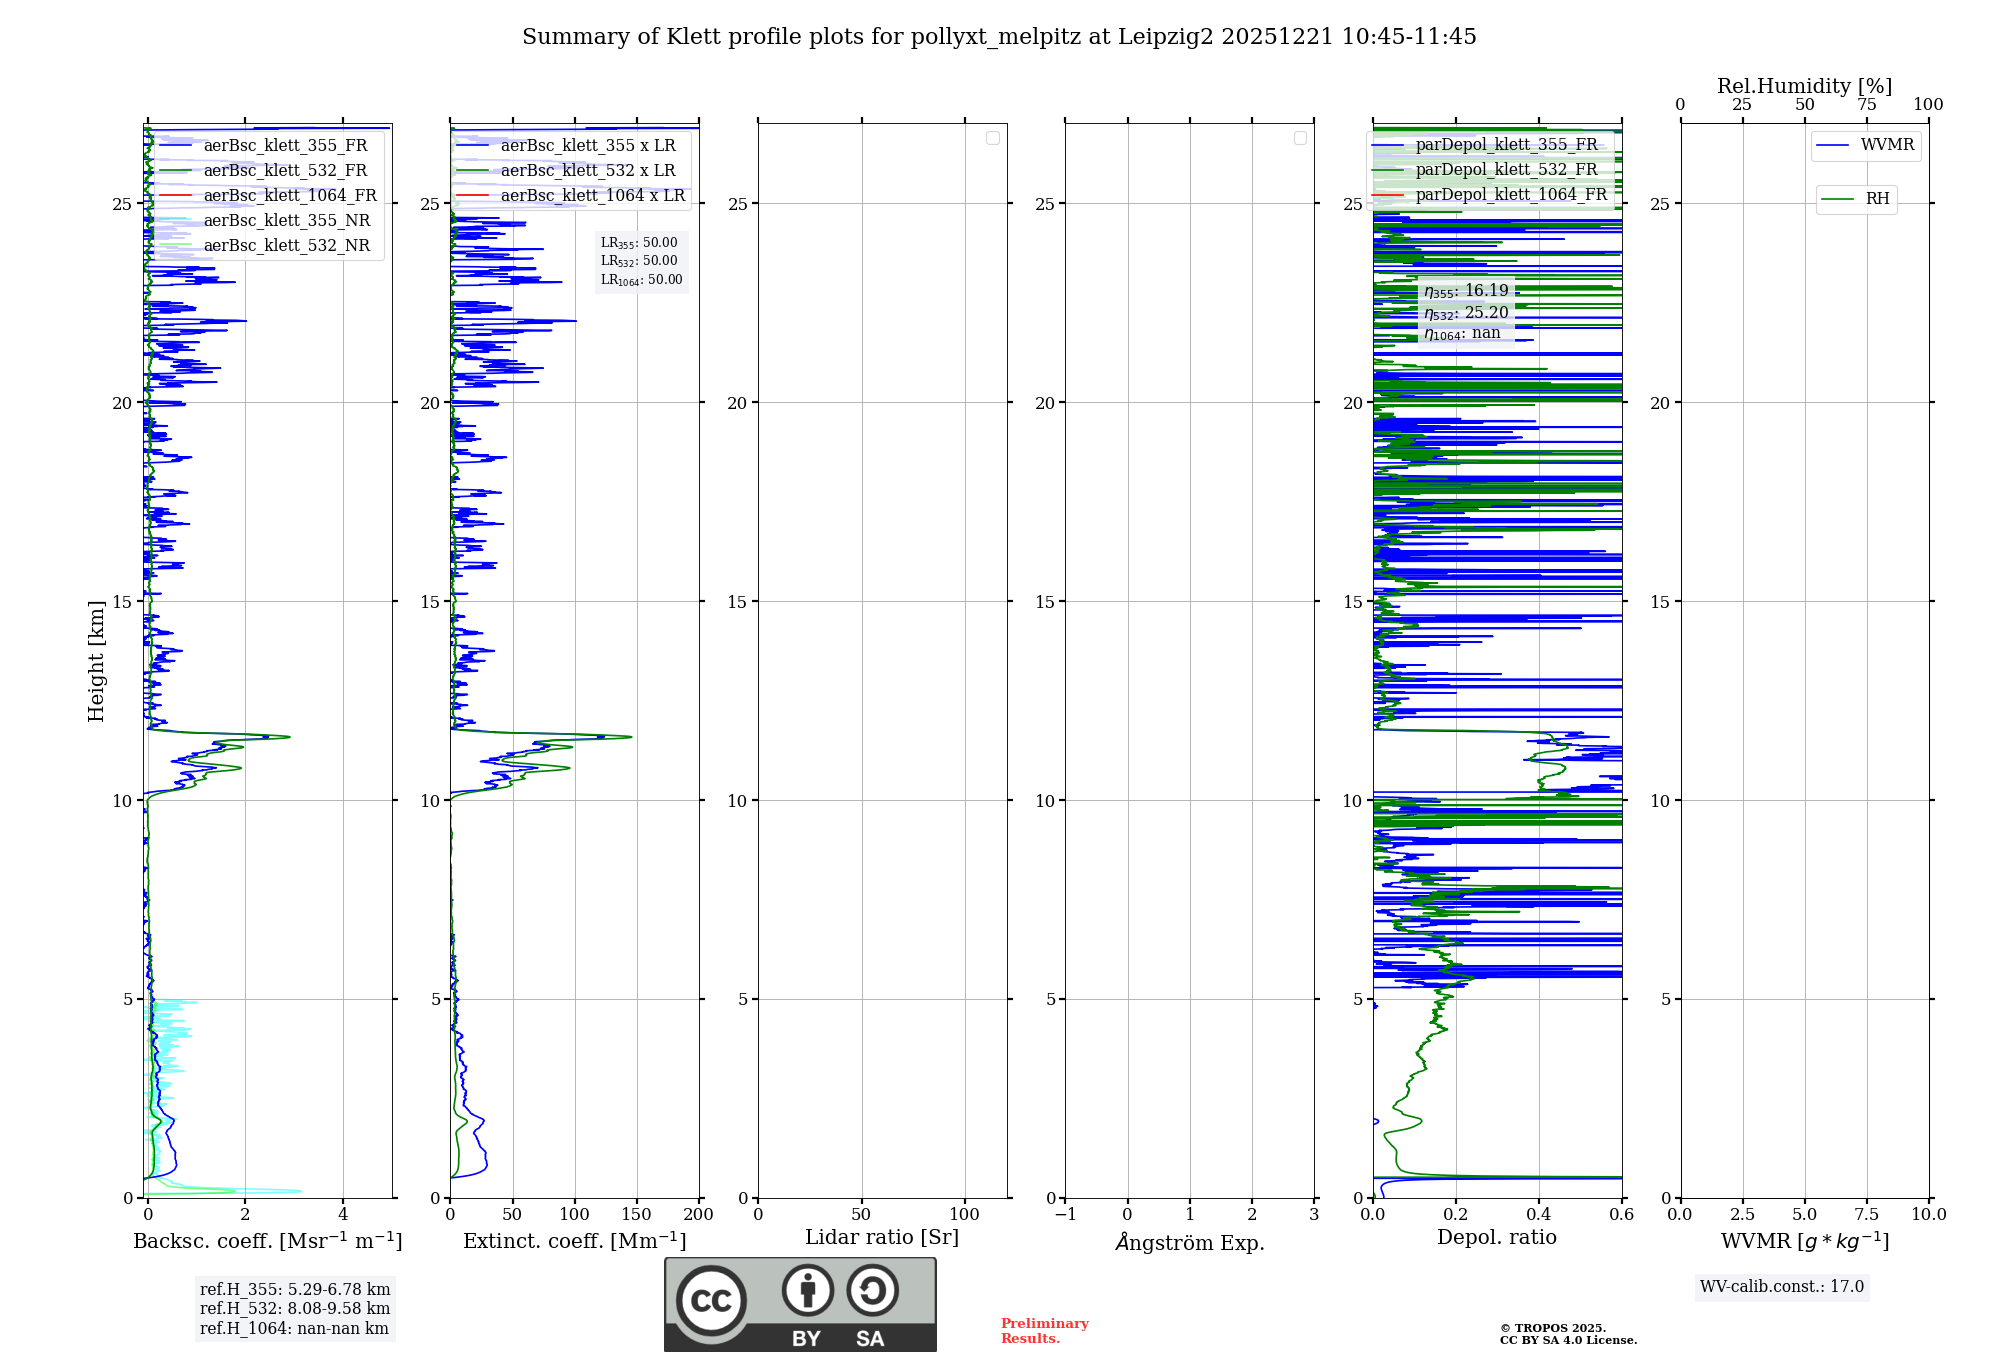This screenshot has width=2000, height=1360.
Task: Click the Rel.Humidity [%] top axis label
Action: [1804, 86]
